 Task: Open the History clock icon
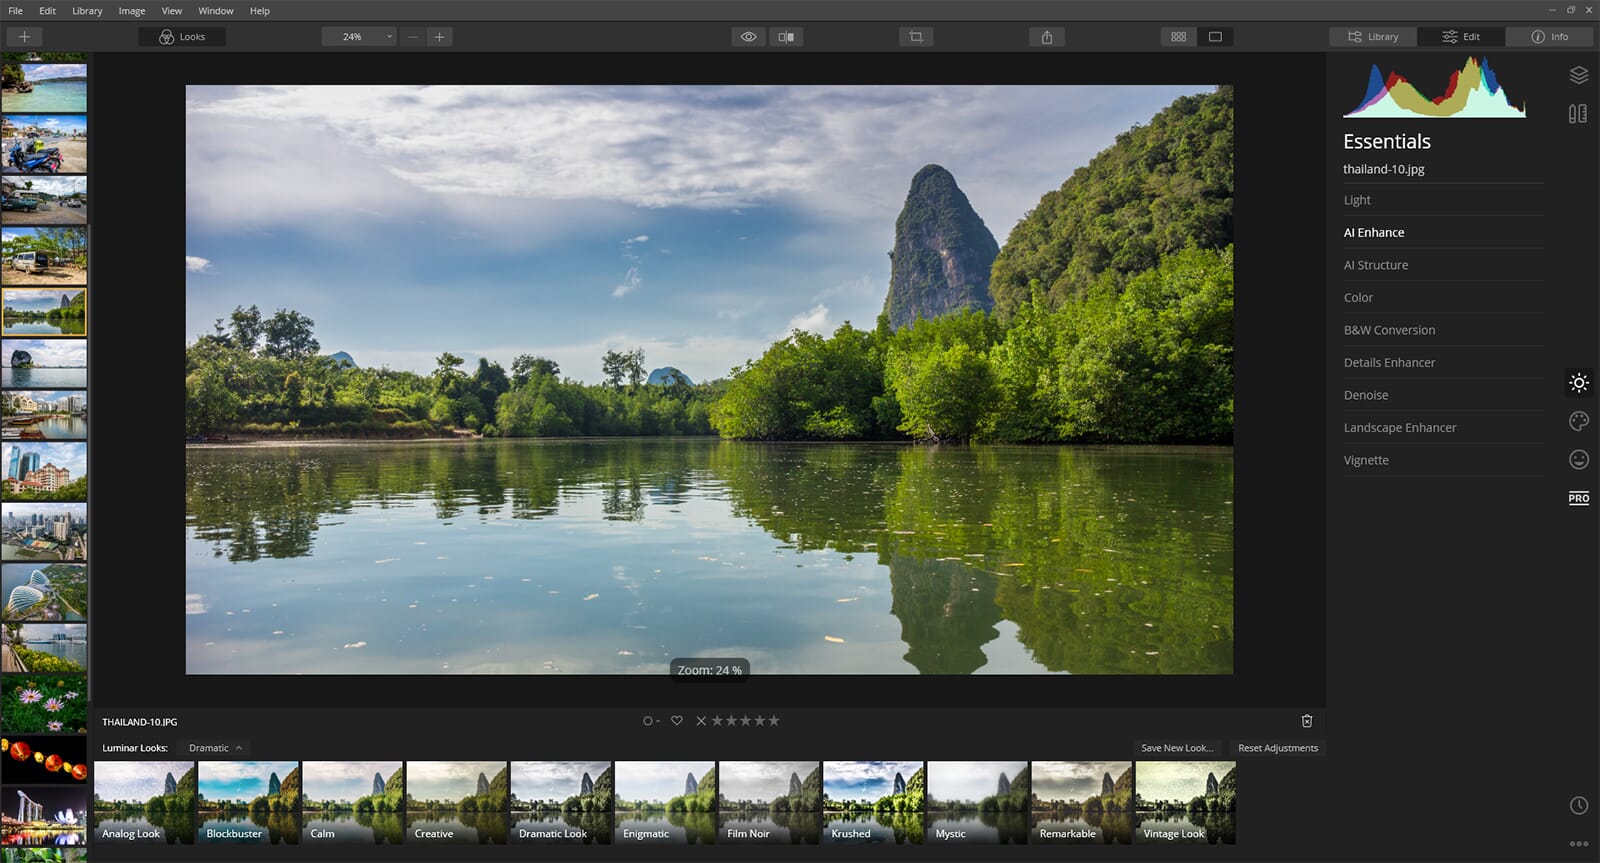pyautogui.click(x=1579, y=805)
